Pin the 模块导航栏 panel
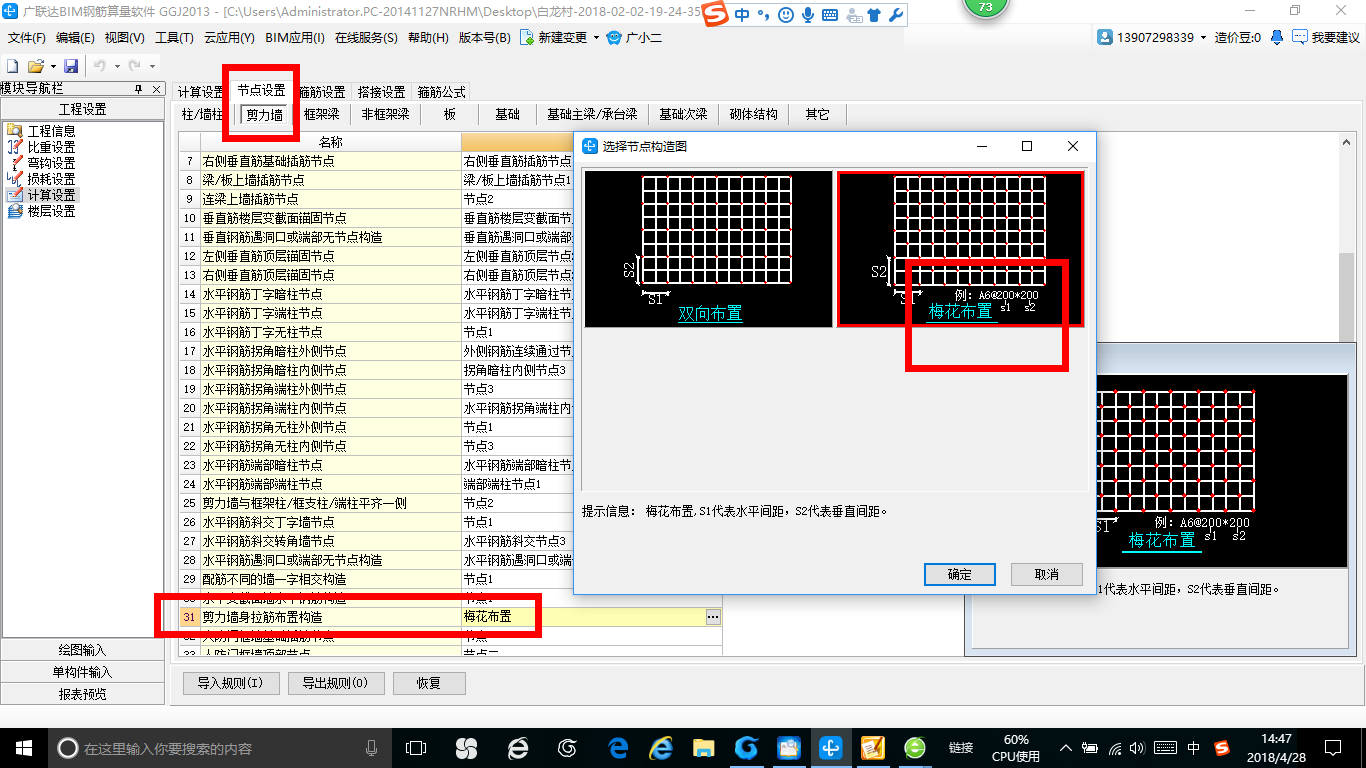Image resolution: width=1366 pixels, height=768 pixels. pos(139,89)
